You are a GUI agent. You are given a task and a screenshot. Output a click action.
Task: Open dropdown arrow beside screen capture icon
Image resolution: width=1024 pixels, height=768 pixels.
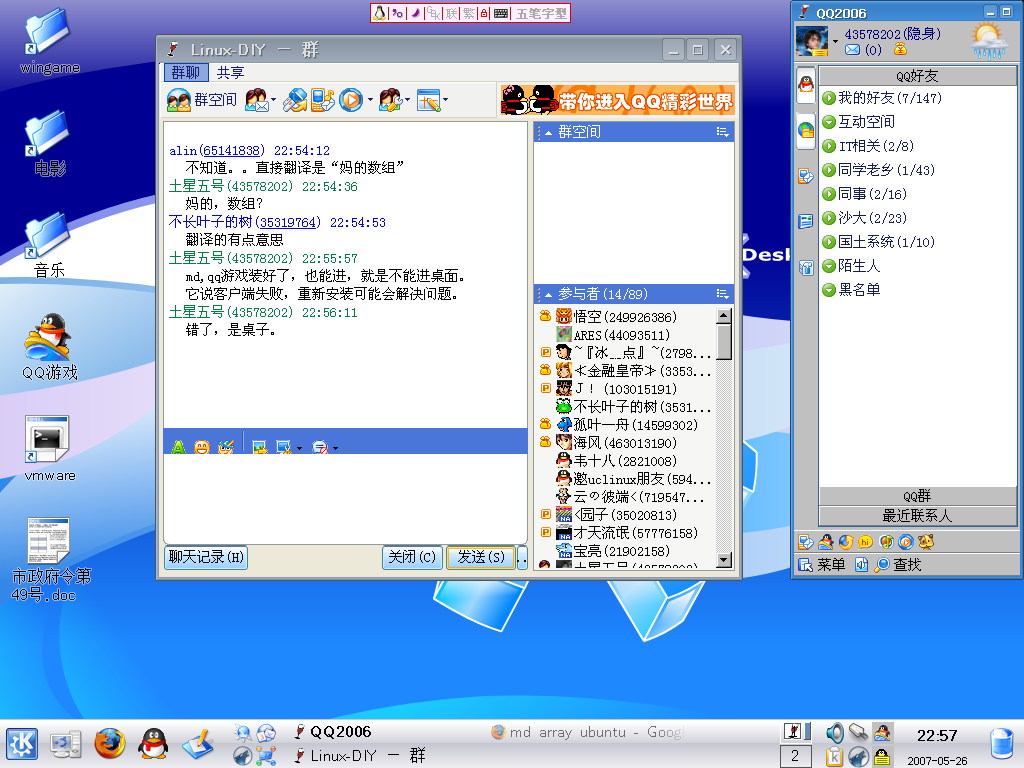click(300, 448)
